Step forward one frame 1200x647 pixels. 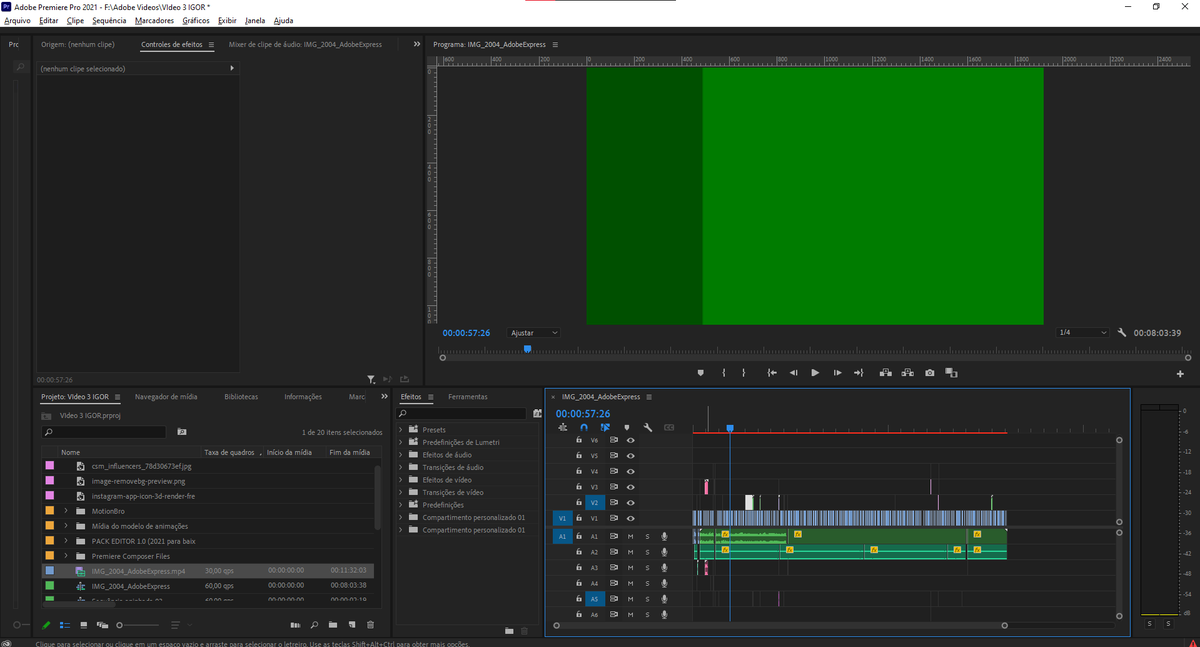click(837, 372)
